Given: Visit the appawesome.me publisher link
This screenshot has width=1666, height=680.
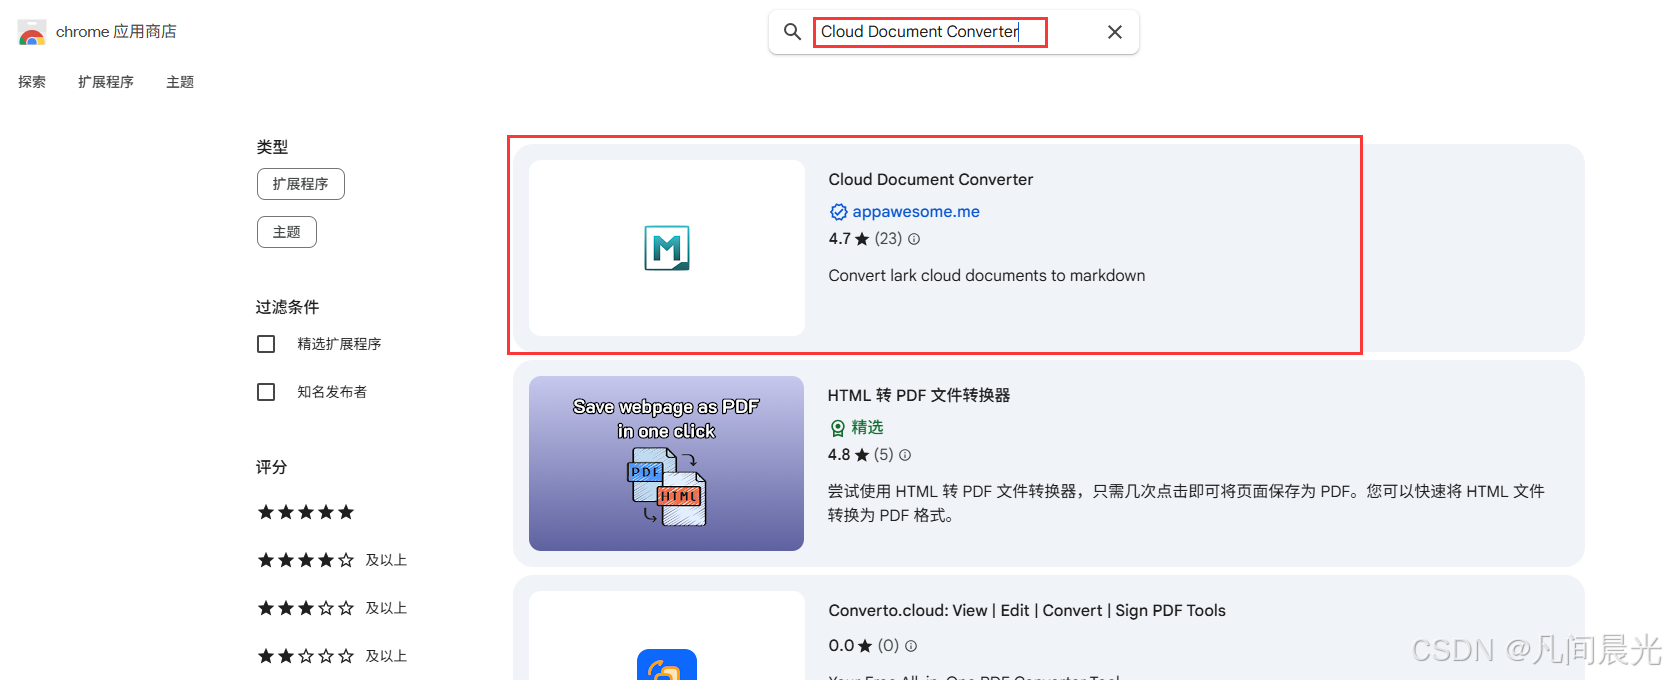Looking at the screenshot, I should coord(916,212).
